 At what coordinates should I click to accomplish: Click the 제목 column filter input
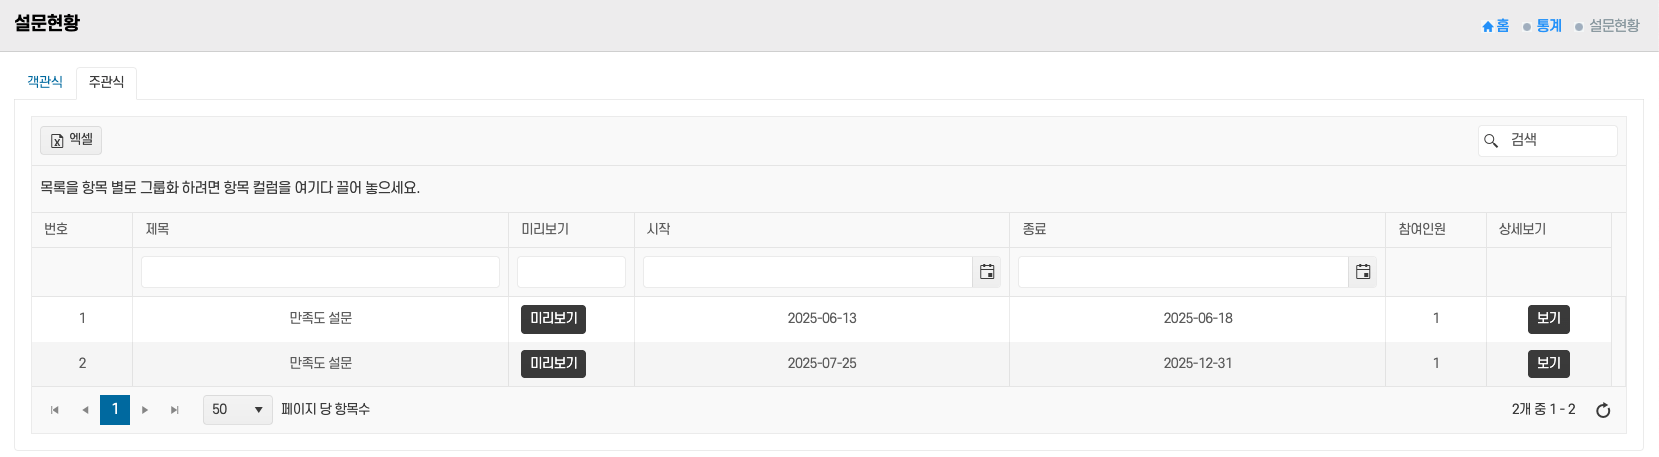coord(320,272)
